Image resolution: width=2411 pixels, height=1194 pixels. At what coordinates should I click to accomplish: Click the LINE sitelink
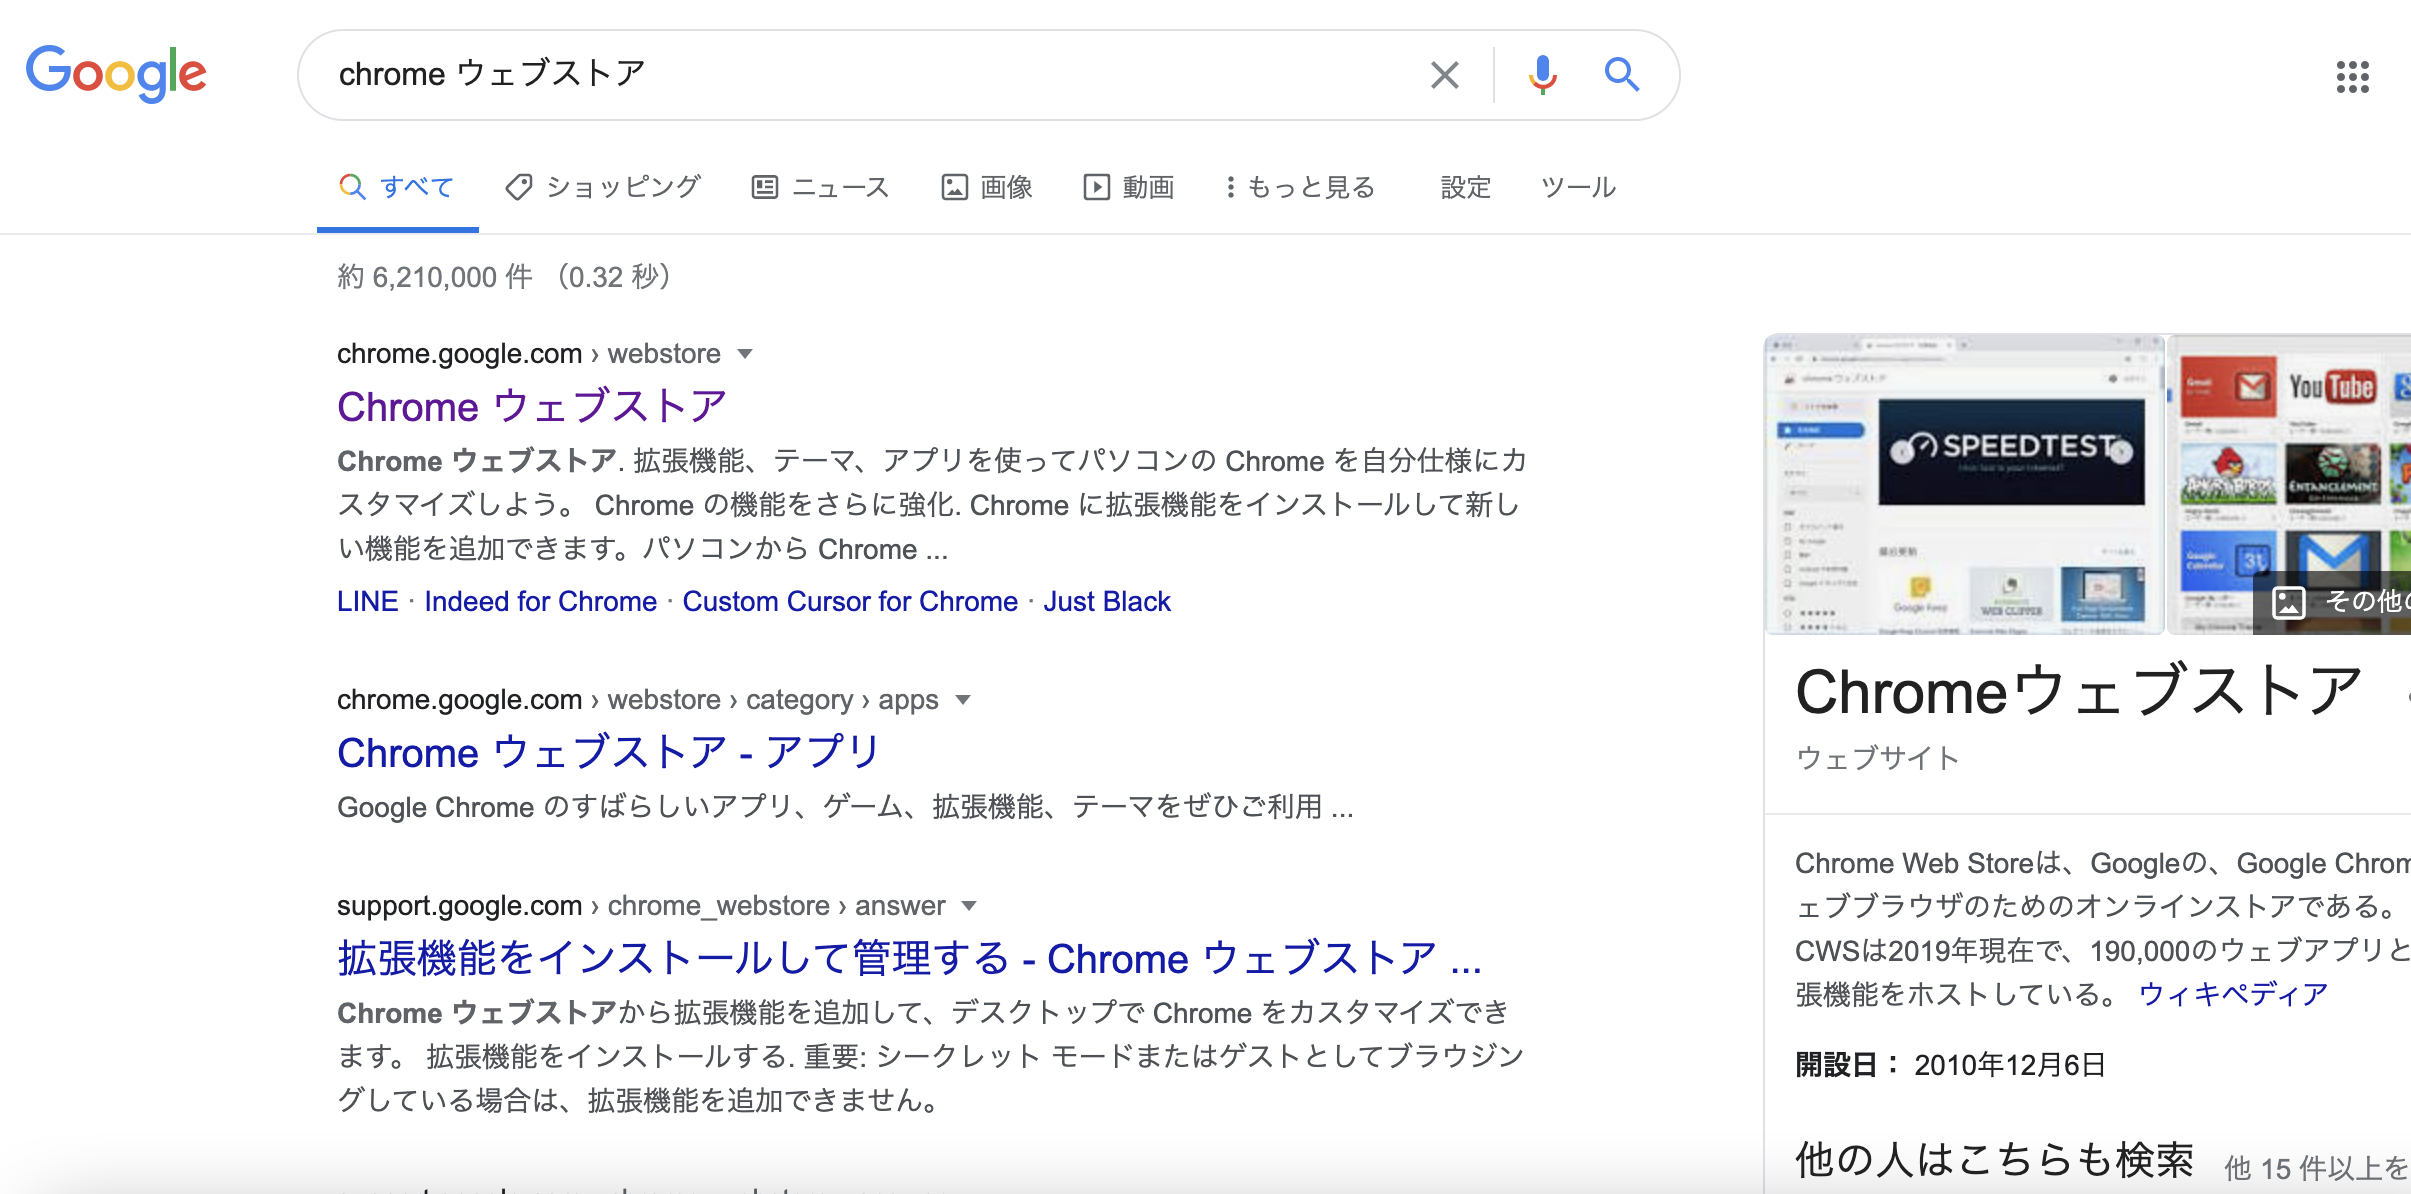coord(368,601)
